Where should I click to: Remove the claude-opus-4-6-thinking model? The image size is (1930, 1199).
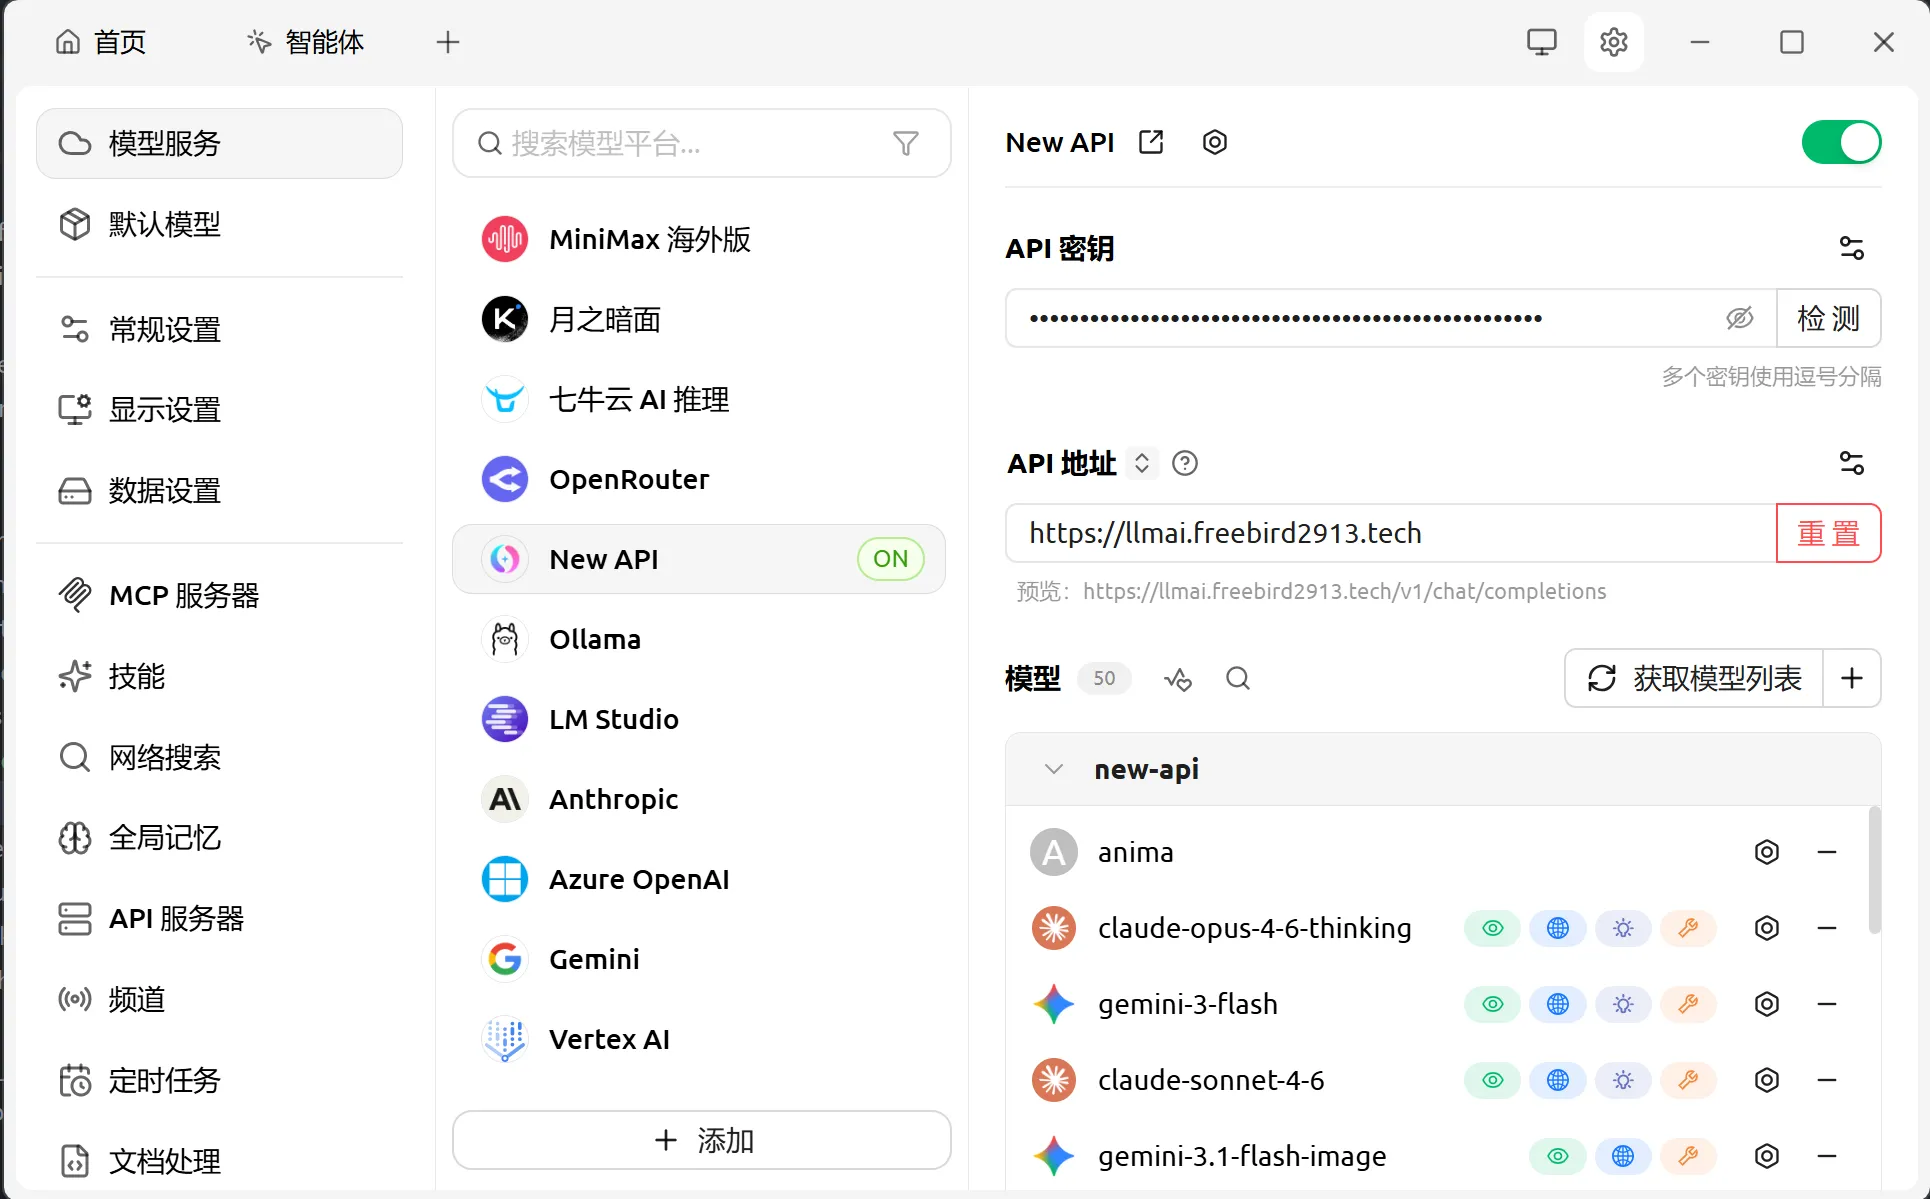(1827, 928)
